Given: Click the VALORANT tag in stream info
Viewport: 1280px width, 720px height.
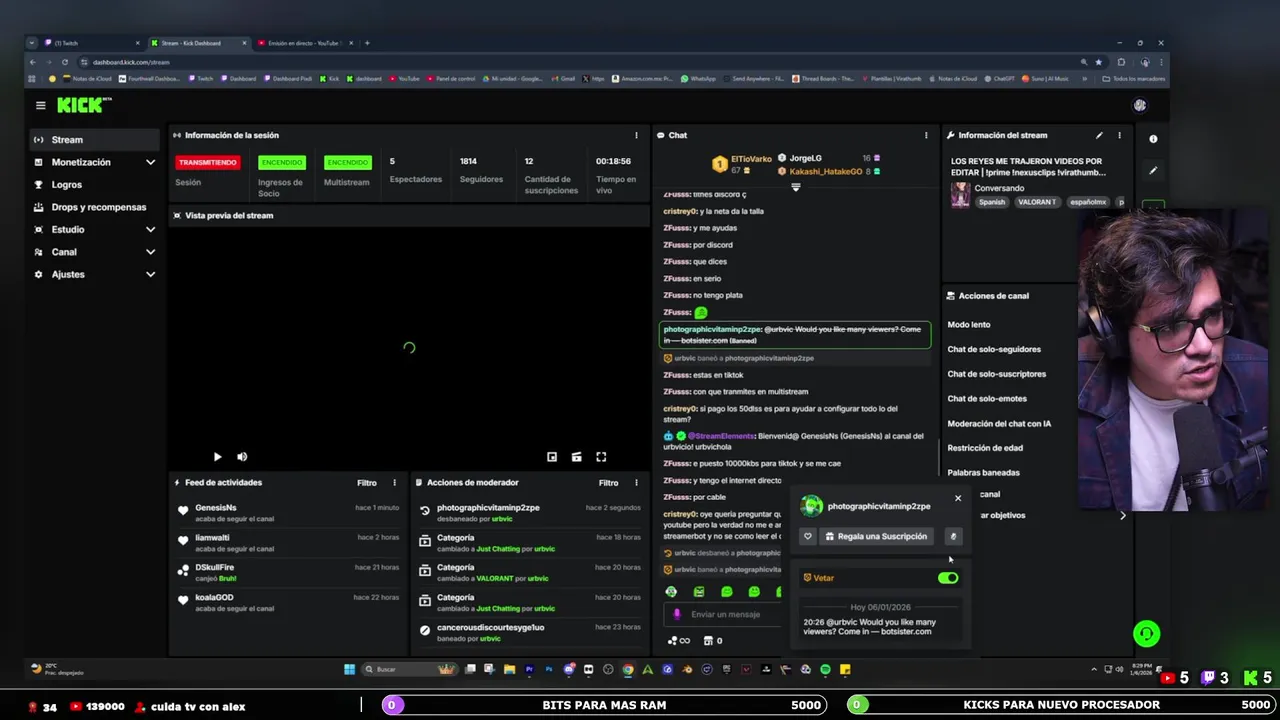Looking at the screenshot, I should (1037, 202).
